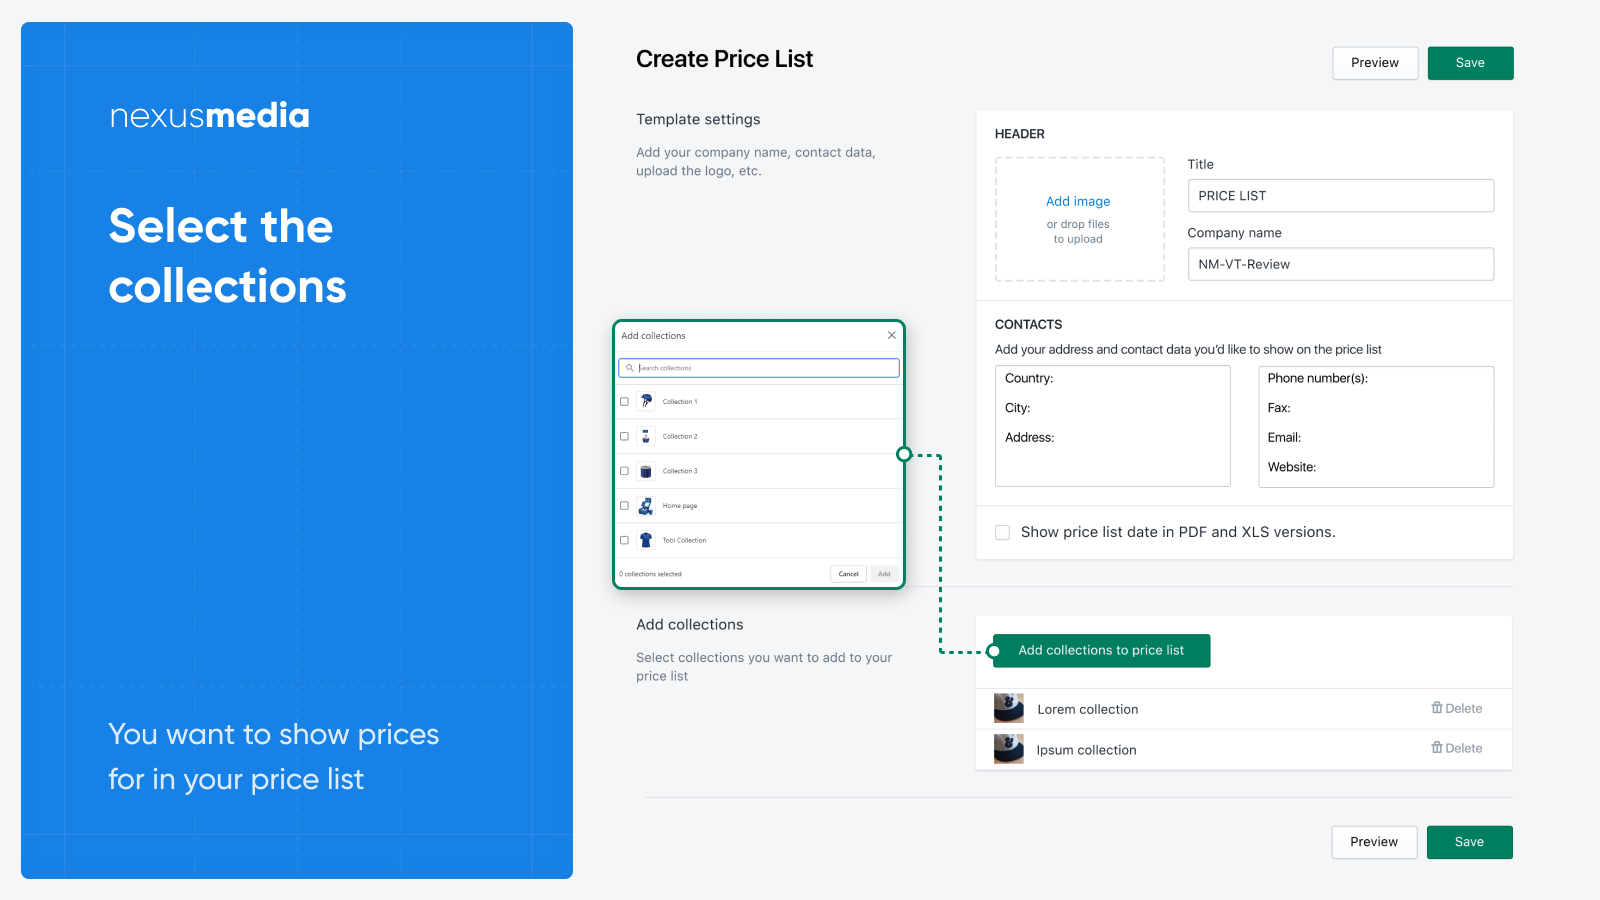Viewport: 1600px width, 900px height.
Task: Enable showing price list date in PDF and XLS
Action: 1002,532
